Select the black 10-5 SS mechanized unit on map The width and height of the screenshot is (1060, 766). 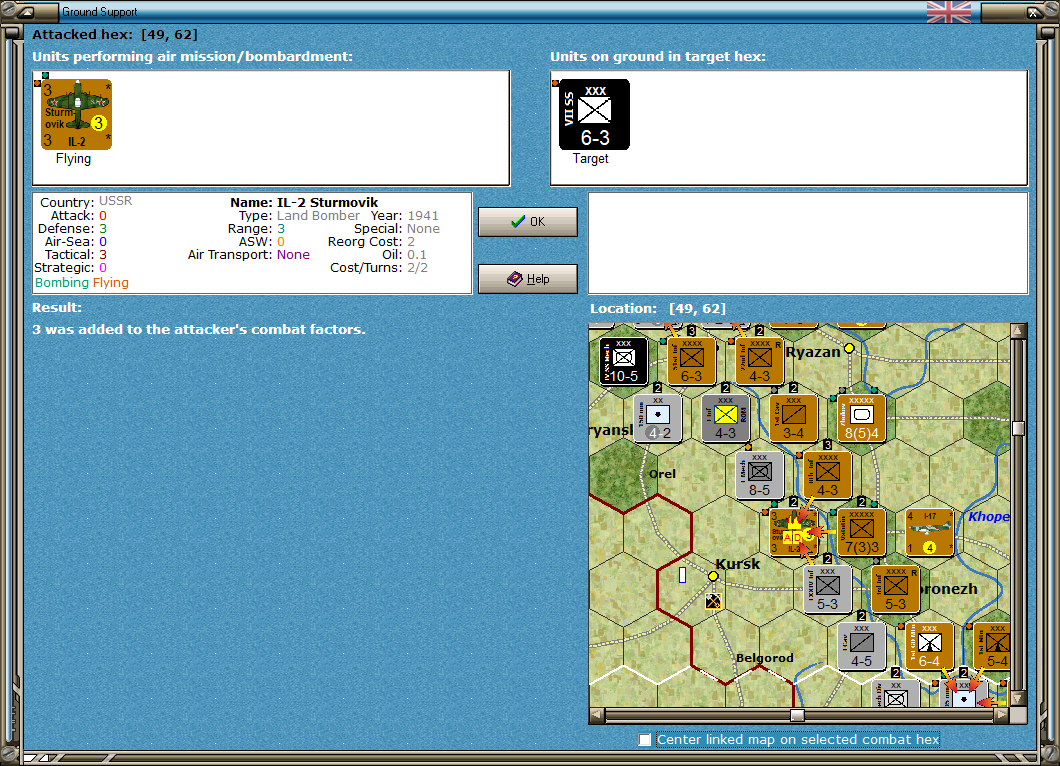623,361
